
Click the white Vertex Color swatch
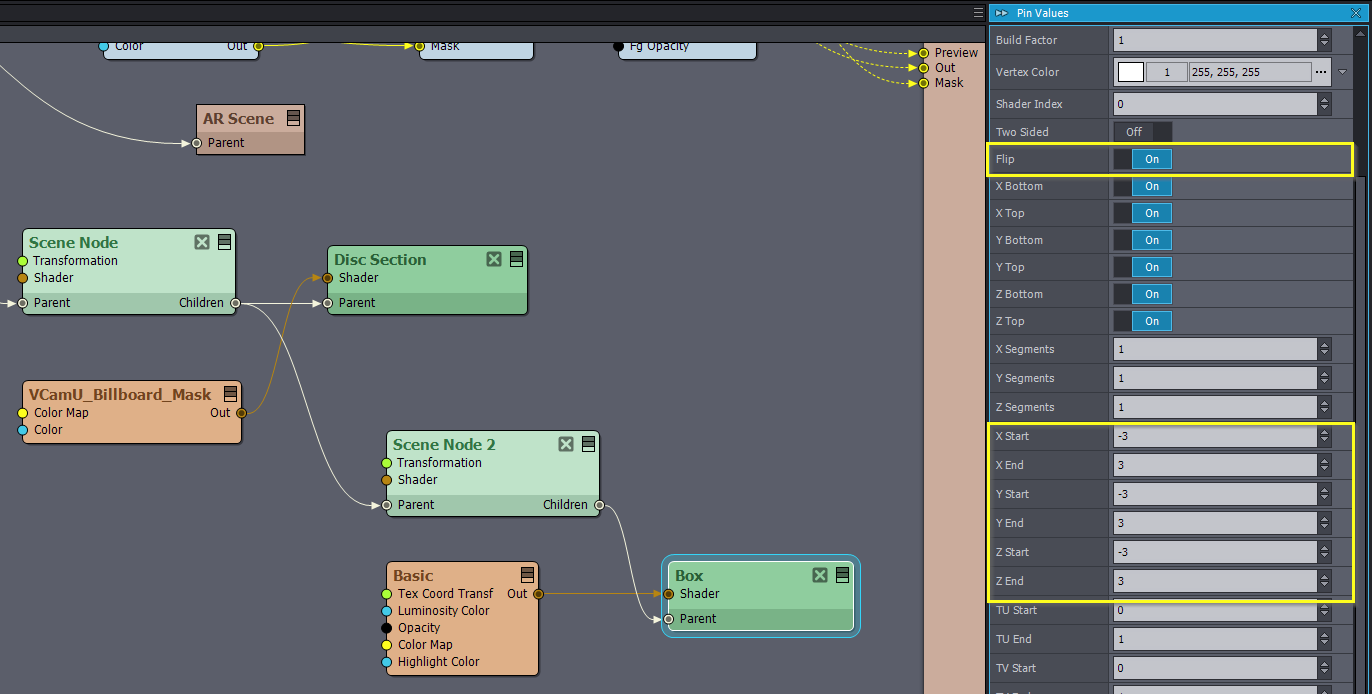point(1130,72)
